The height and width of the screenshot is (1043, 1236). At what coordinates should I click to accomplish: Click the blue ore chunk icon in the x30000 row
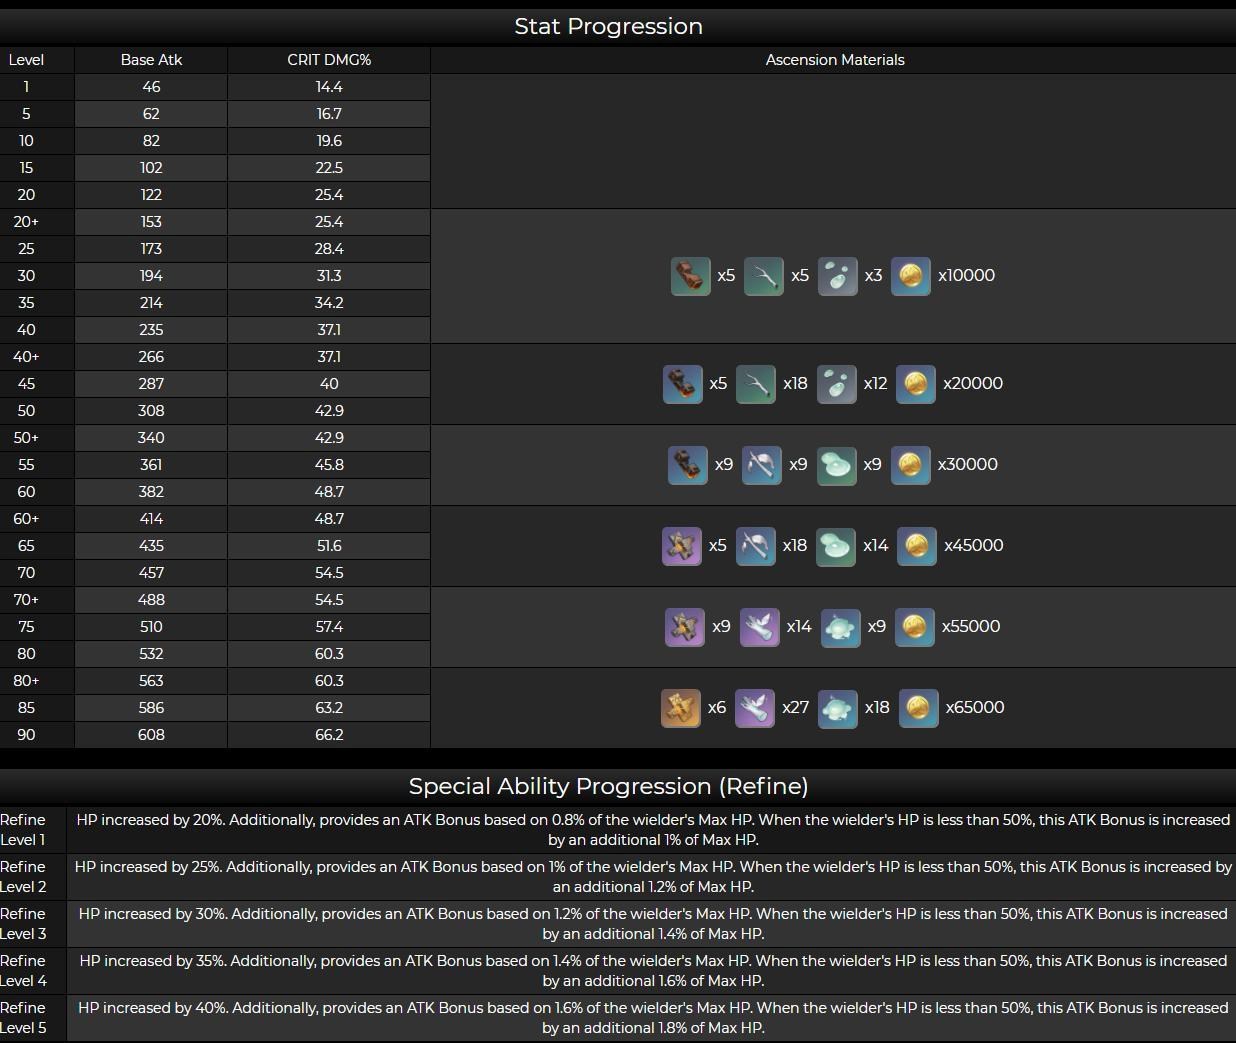tap(688, 465)
